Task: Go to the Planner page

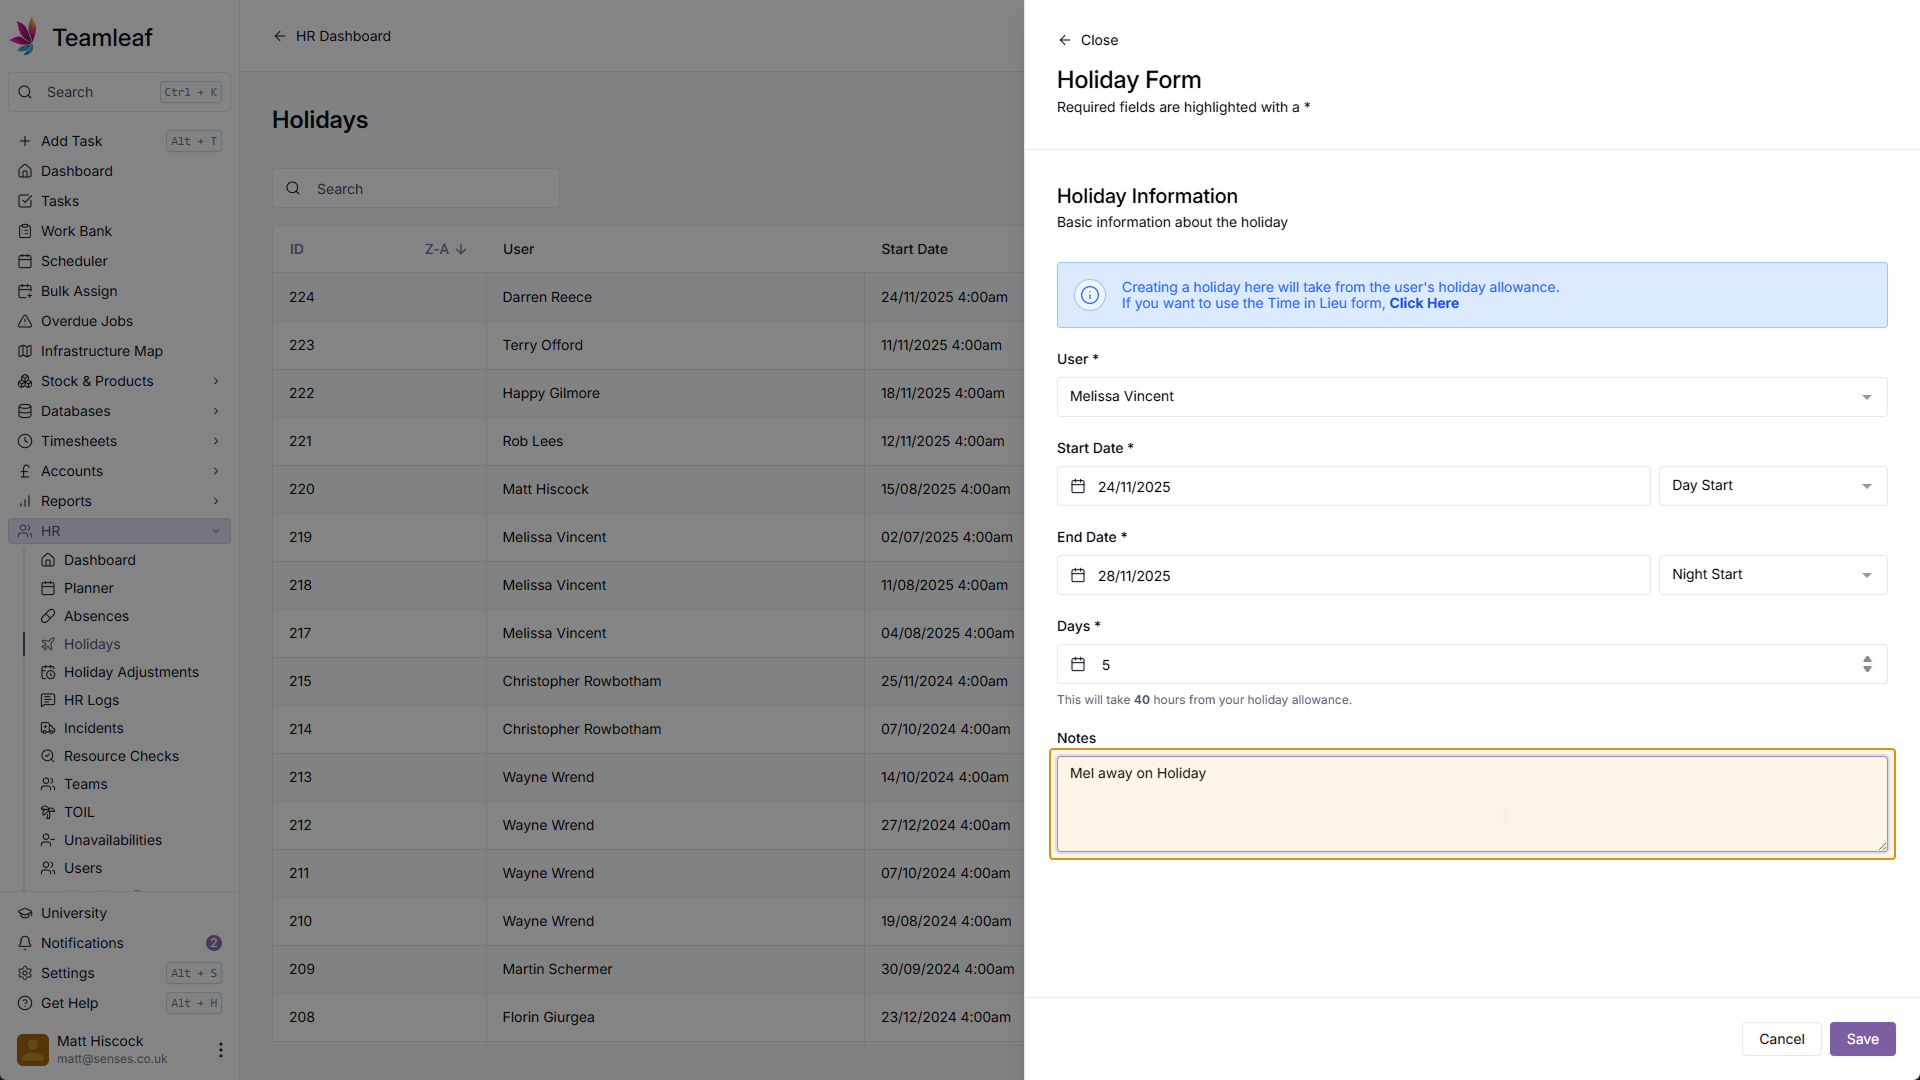Action: point(89,588)
